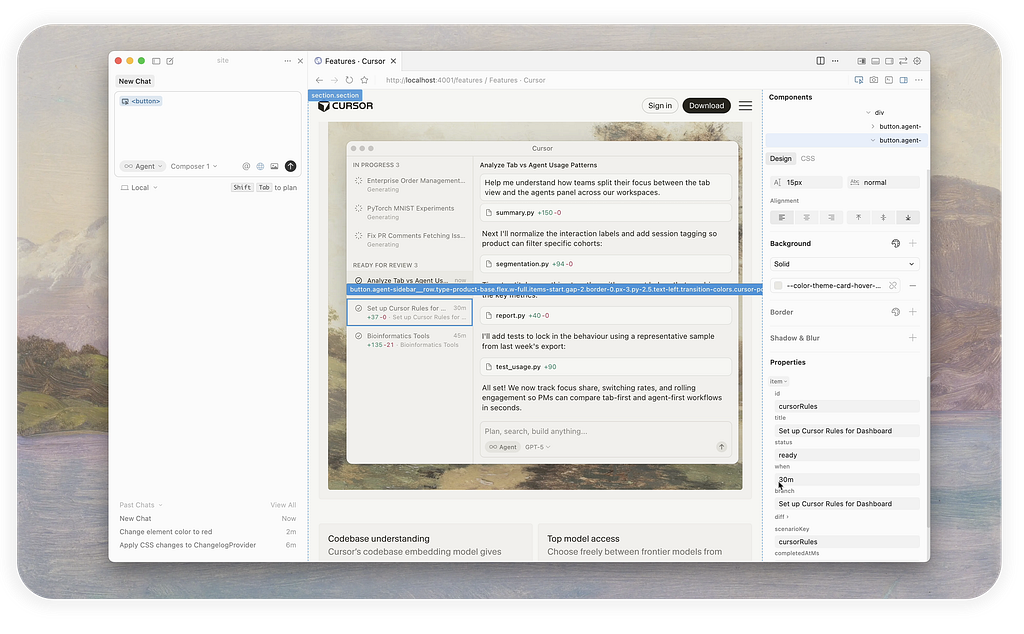The height and width of the screenshot is (634, 1024).
Task: Remove the background fill with the minus icon
Action: (x=913, y=285)
